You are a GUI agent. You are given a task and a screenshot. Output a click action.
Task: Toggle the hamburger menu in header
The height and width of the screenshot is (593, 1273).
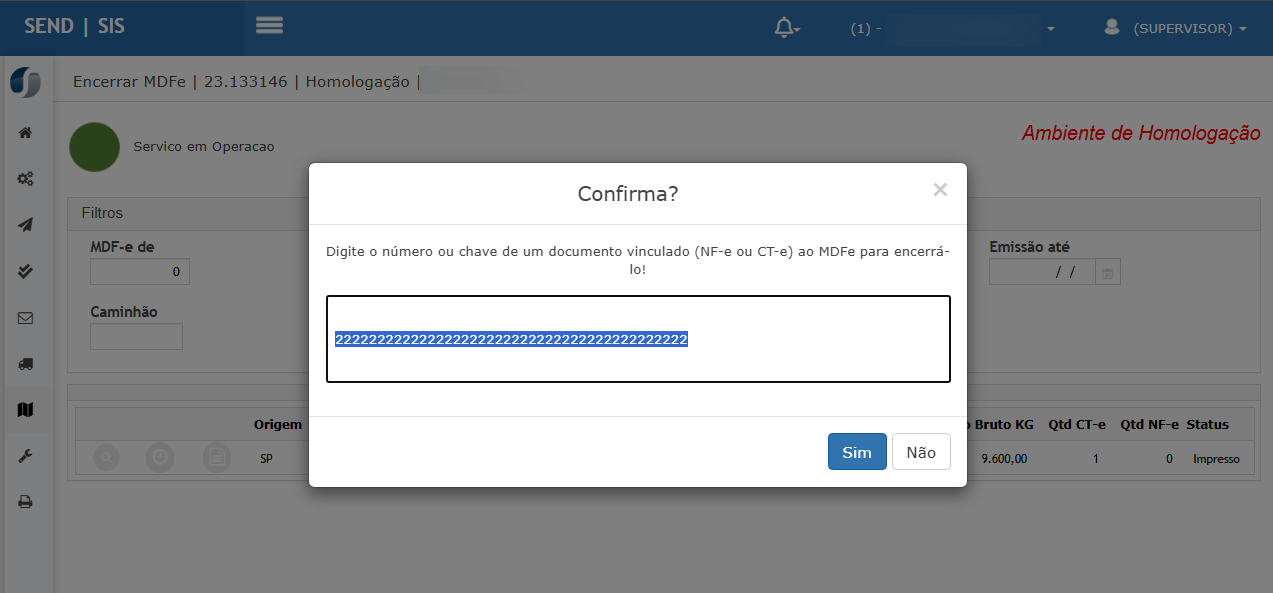click(269, 26)
